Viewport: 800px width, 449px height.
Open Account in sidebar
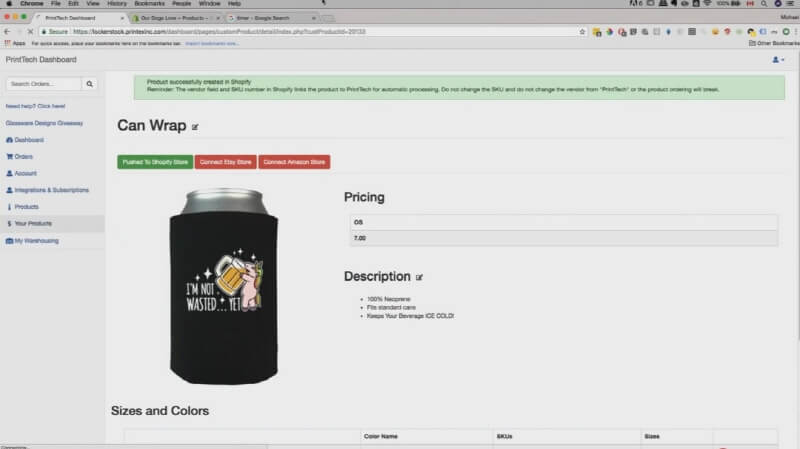click(x=25, y=173)
